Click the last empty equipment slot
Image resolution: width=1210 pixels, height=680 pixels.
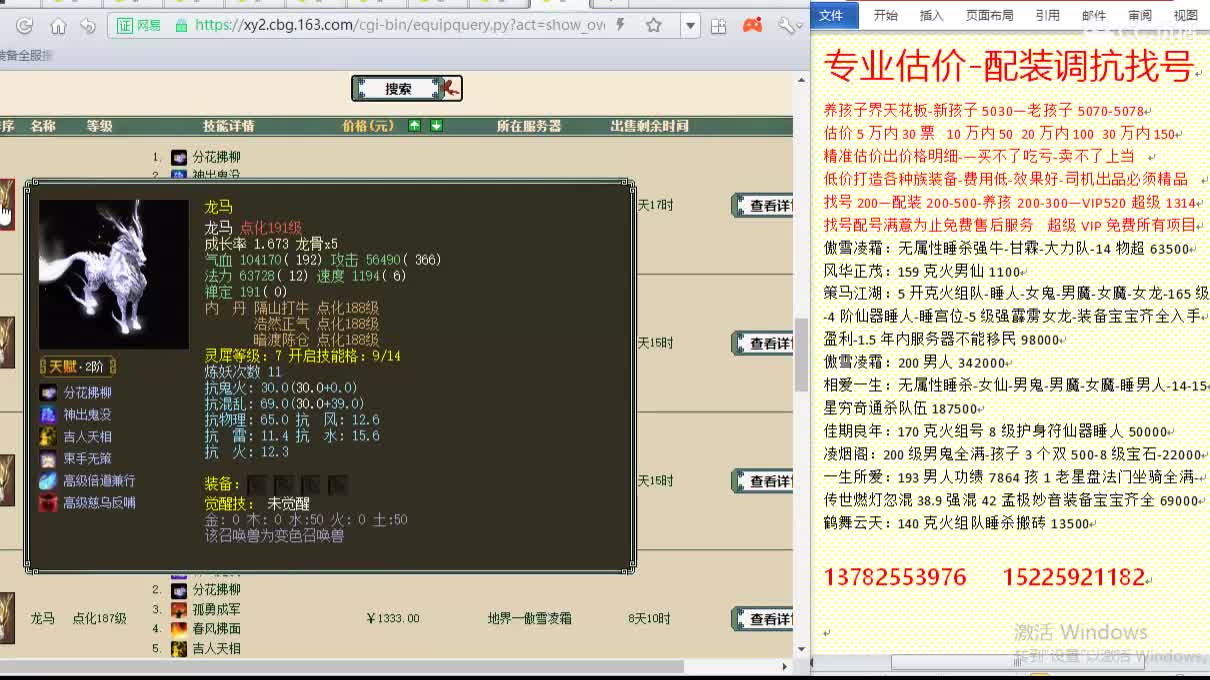click(x=338, y=484)
